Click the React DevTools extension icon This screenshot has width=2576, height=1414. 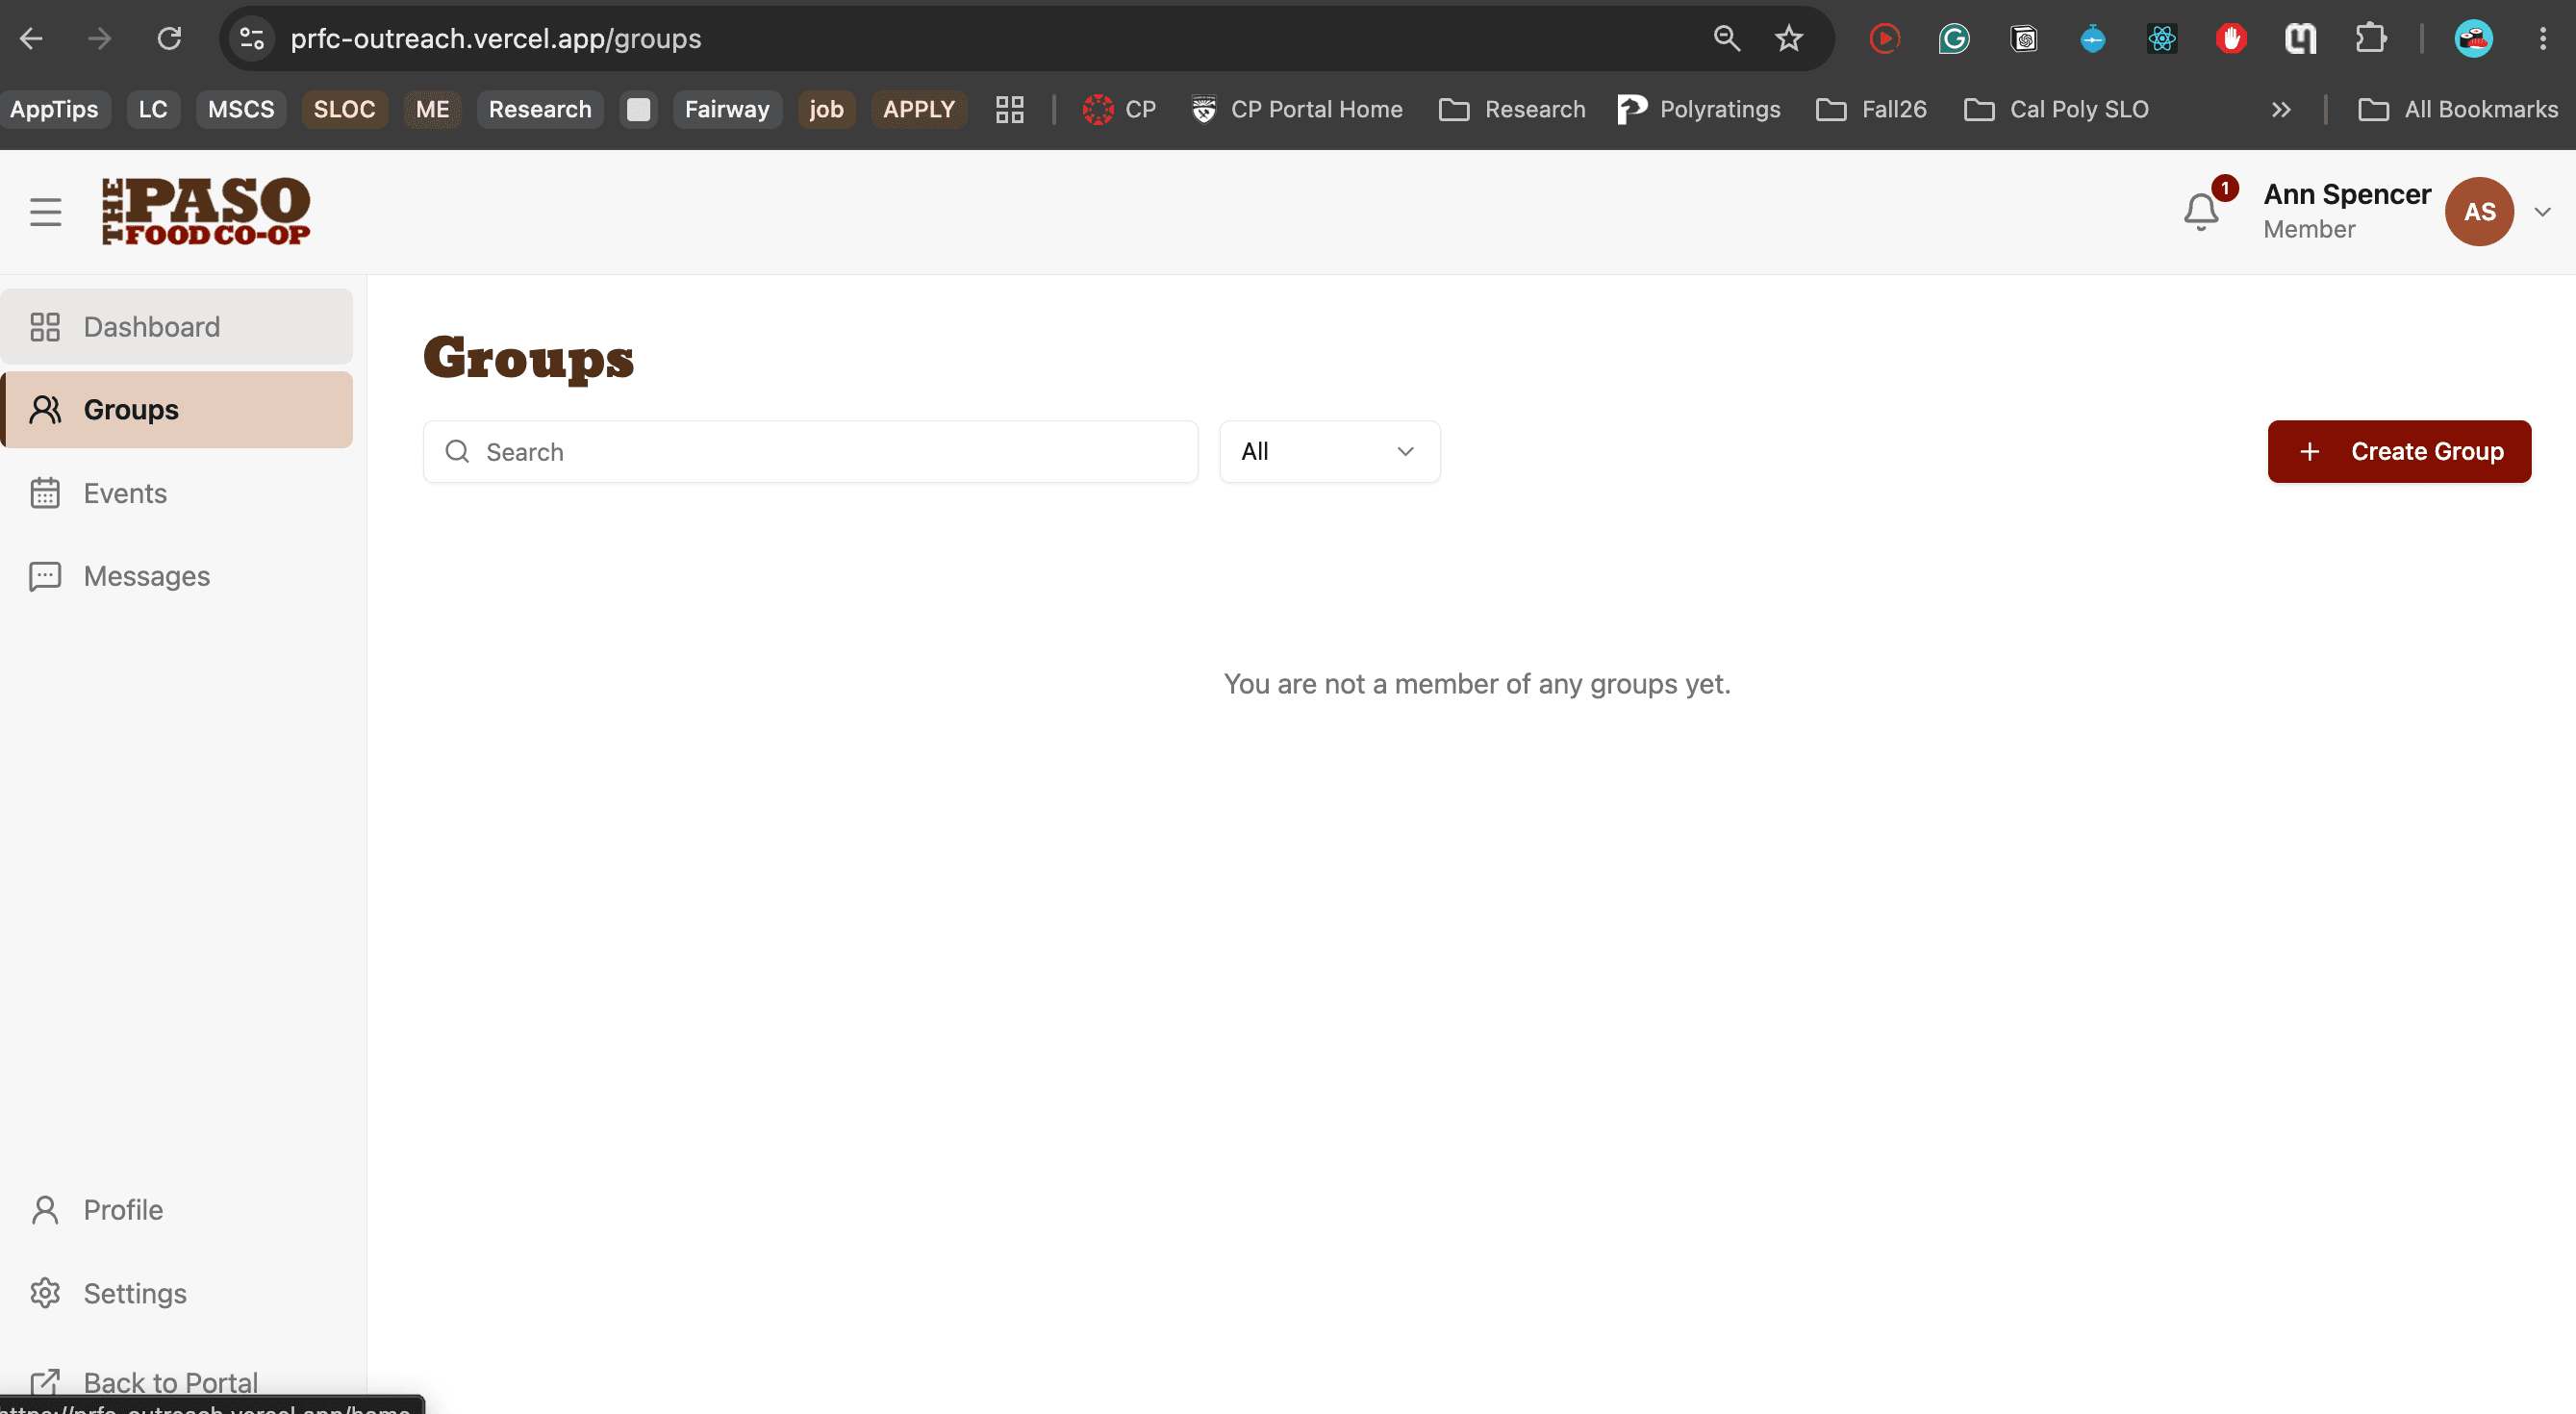tap(2162, 39)
